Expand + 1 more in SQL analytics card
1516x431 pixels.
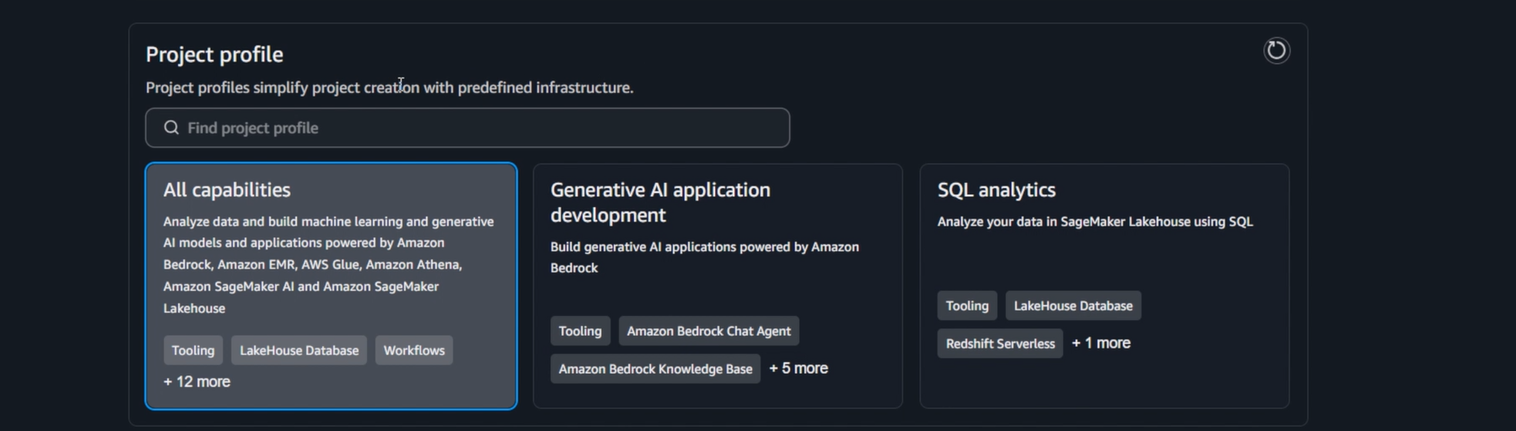(1101, 343)
